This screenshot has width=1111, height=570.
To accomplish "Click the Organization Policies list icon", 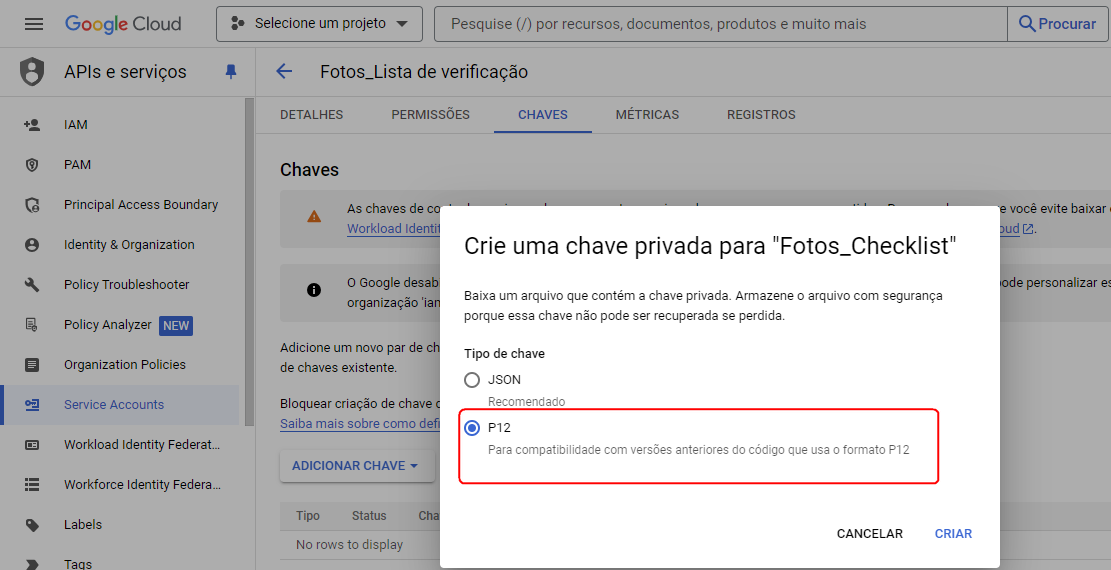I will (32, 364).
